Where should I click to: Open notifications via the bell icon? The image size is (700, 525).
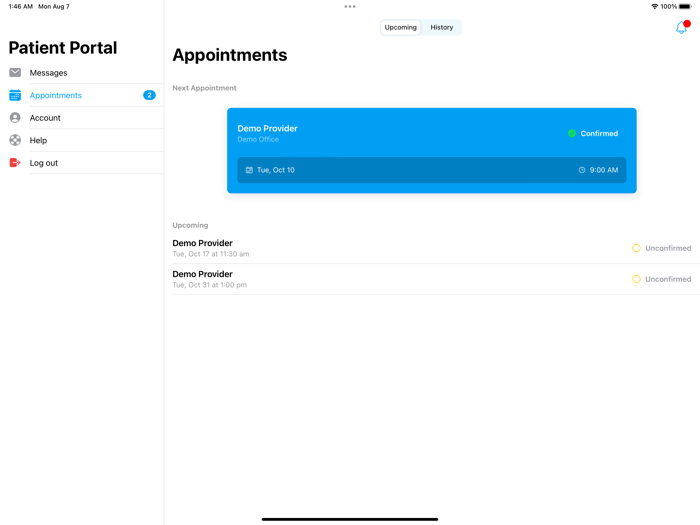682,27
